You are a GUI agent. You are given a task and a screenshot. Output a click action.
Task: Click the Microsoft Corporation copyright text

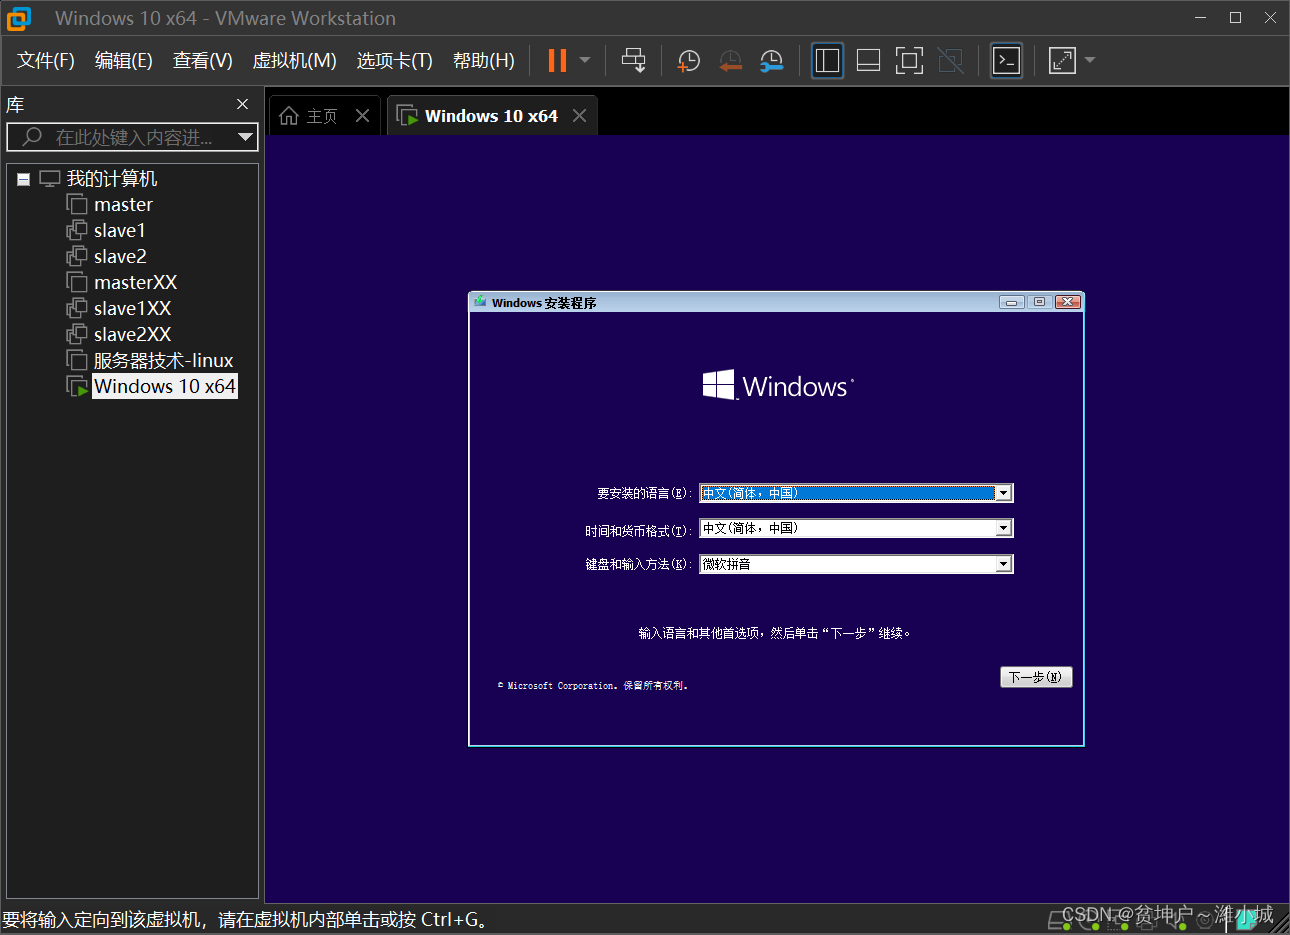593,686
